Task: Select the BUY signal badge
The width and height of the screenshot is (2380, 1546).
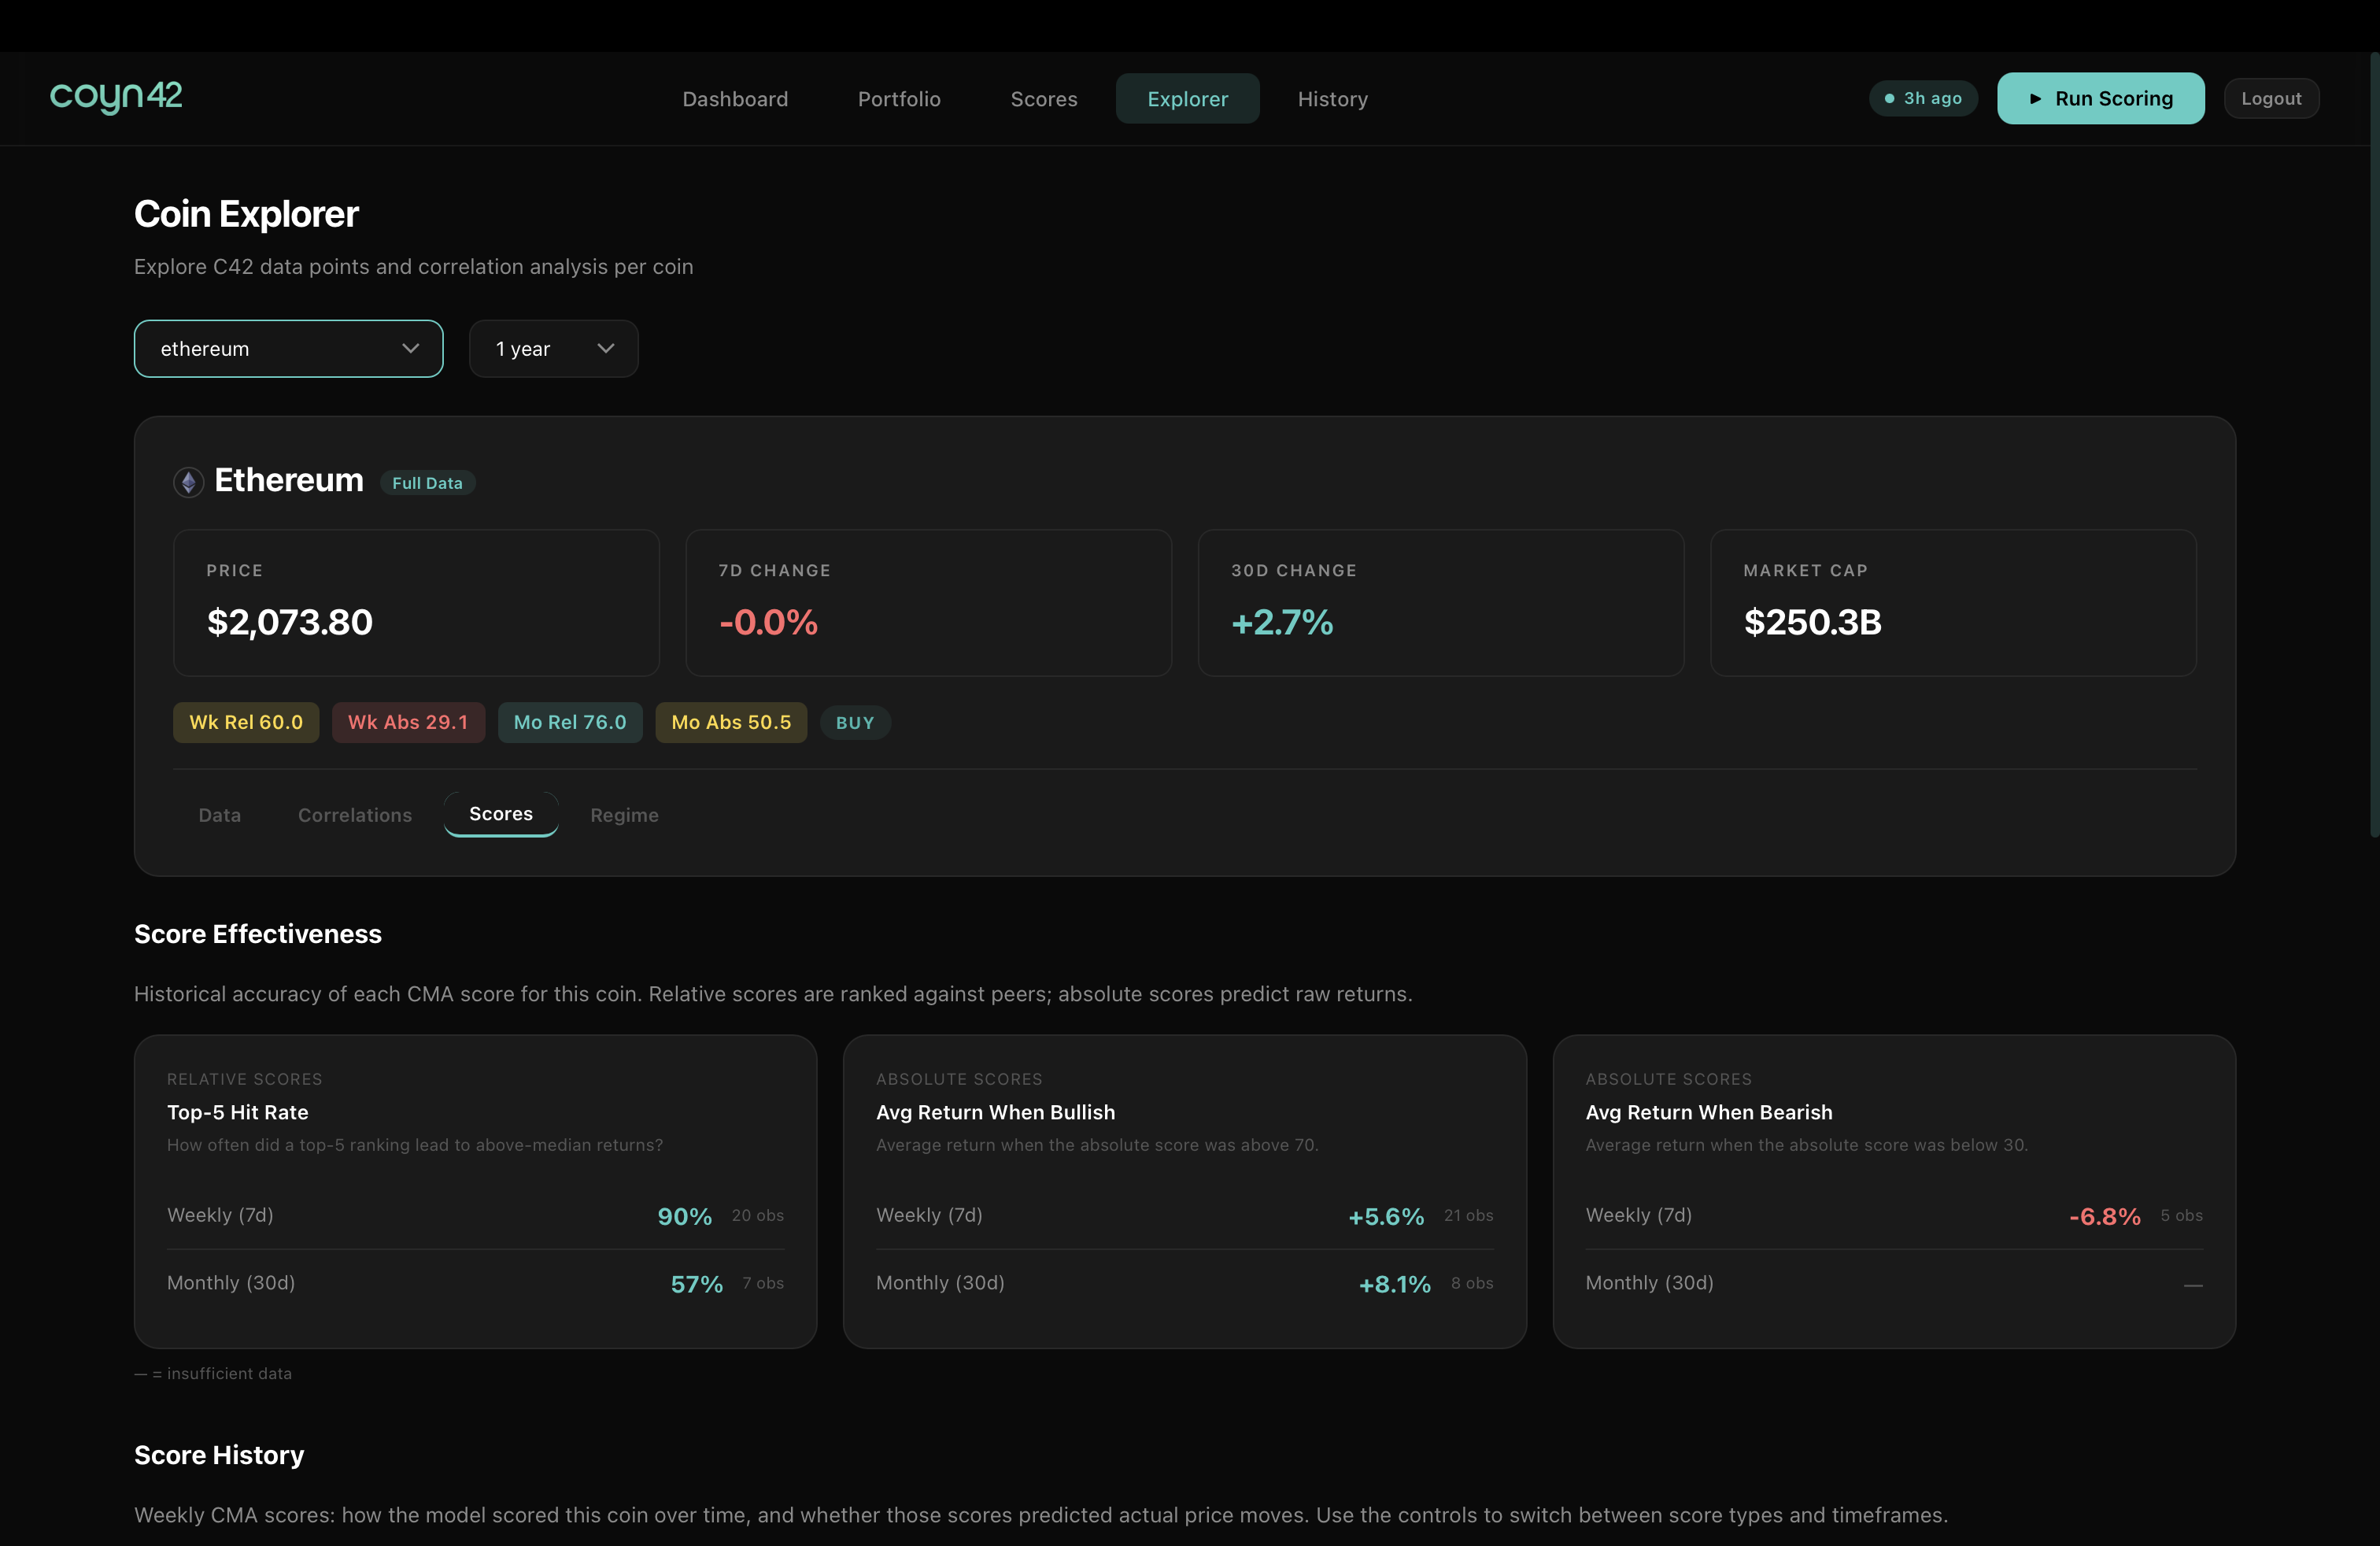Action: pyautogui.click(x=854, y=722)
